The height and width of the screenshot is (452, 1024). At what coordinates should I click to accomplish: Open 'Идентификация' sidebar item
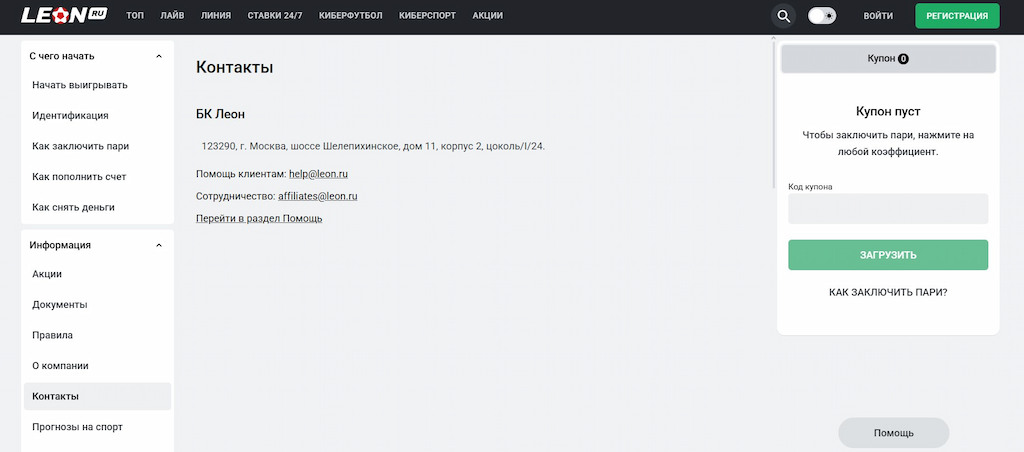click(x=97, y=116)
